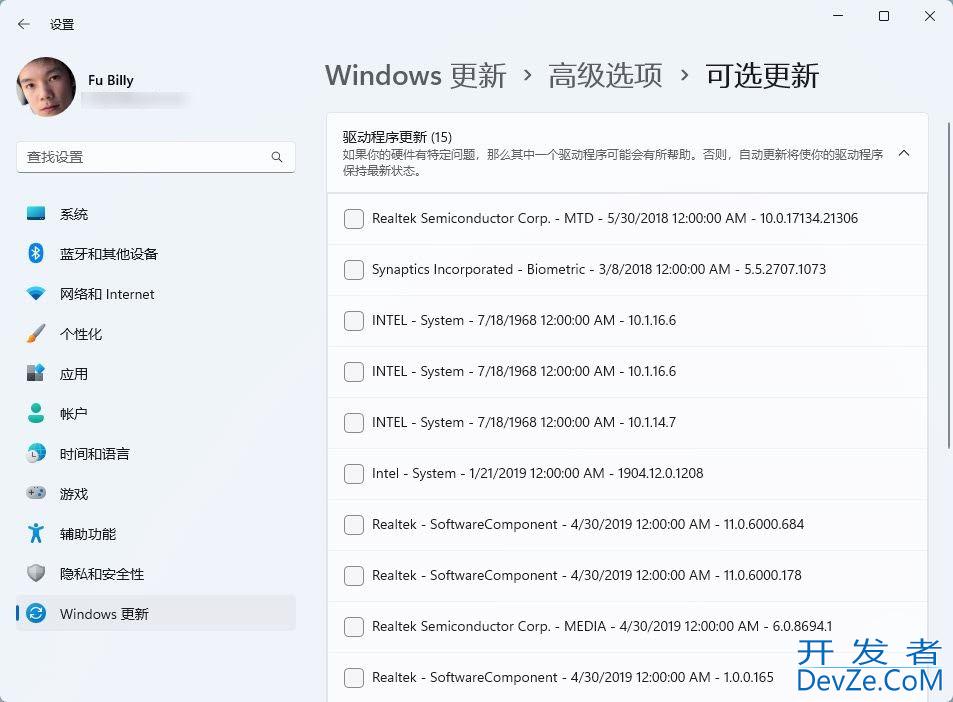953x702 pixels.
Task: Click 高级选项 breadcrumb link
Action: (605, 76)
